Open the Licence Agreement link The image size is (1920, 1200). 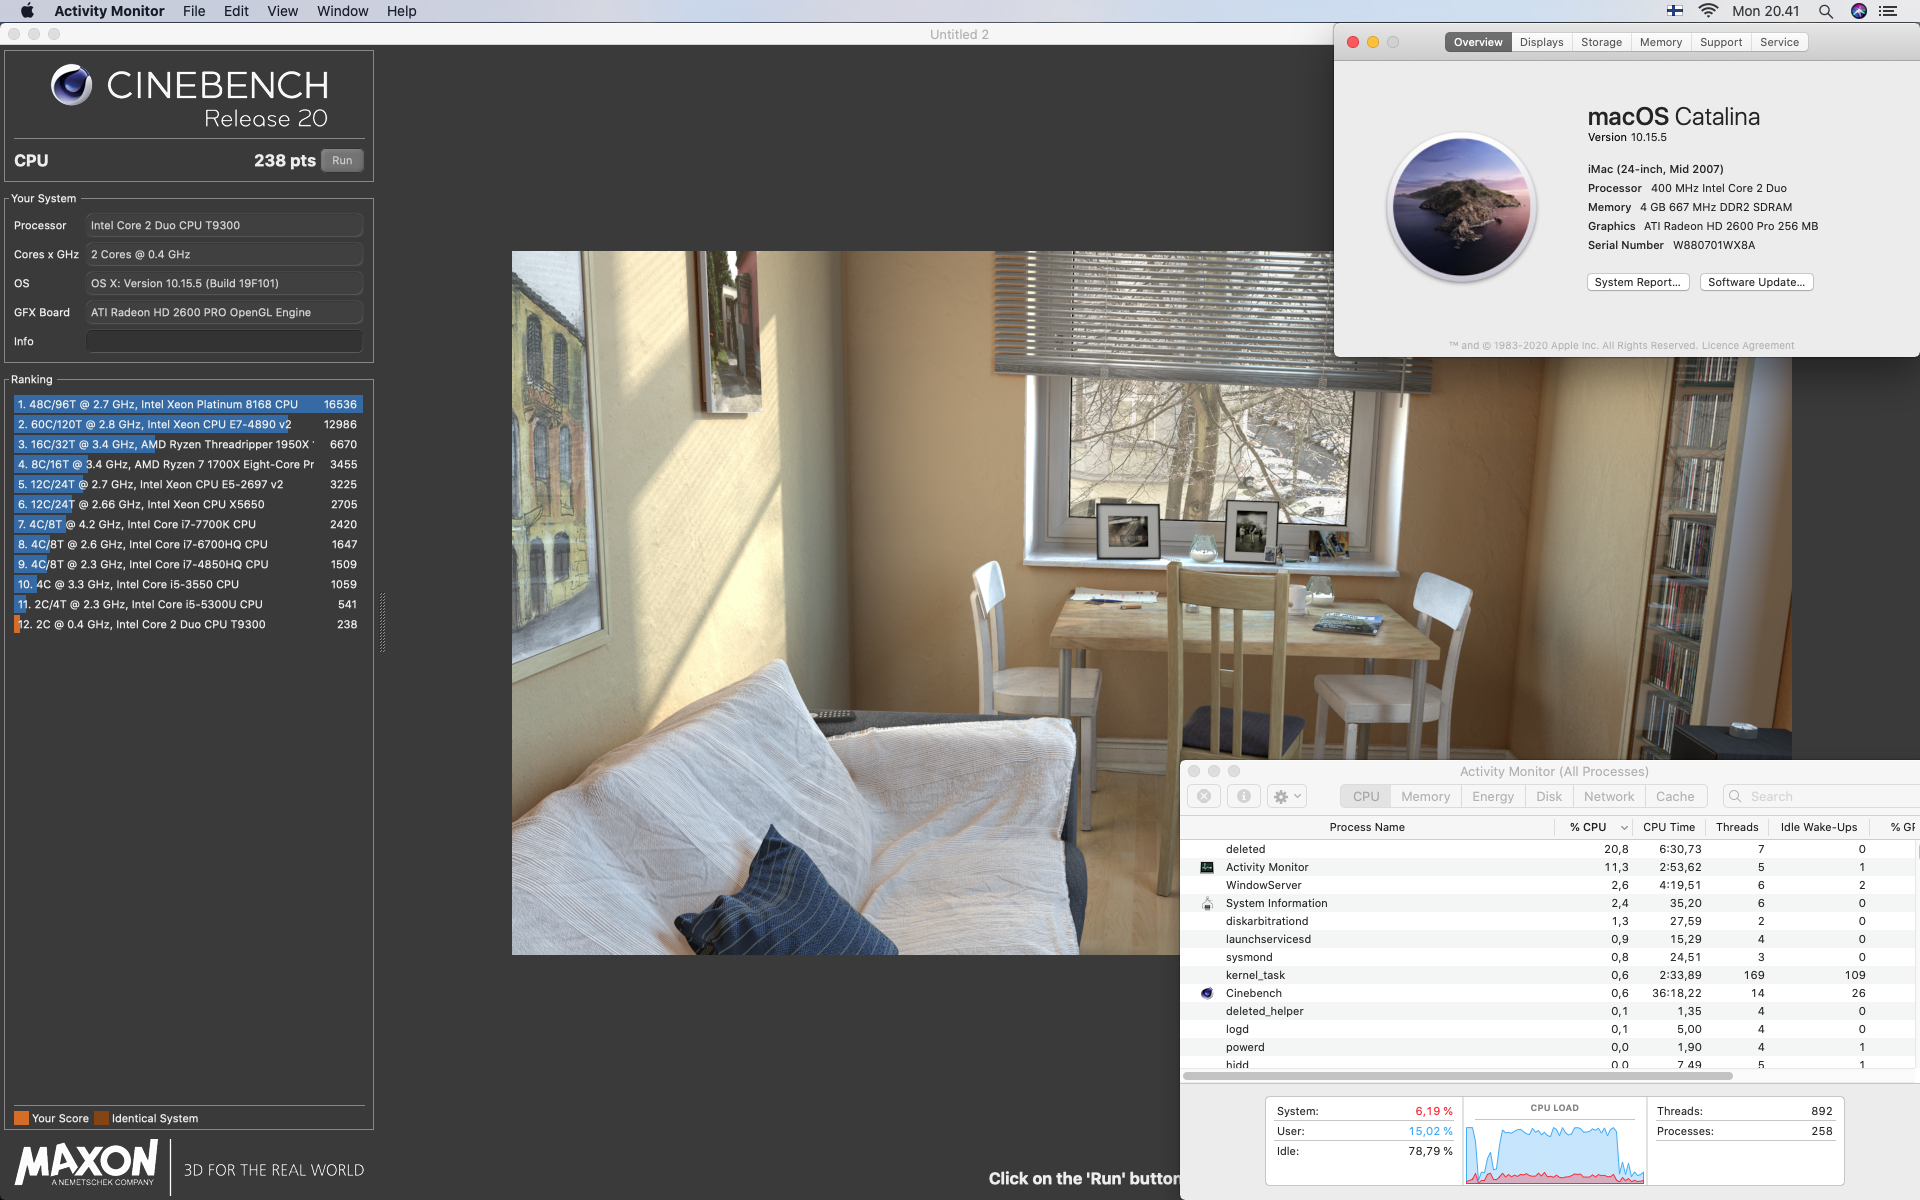[x=1748, y=345]
